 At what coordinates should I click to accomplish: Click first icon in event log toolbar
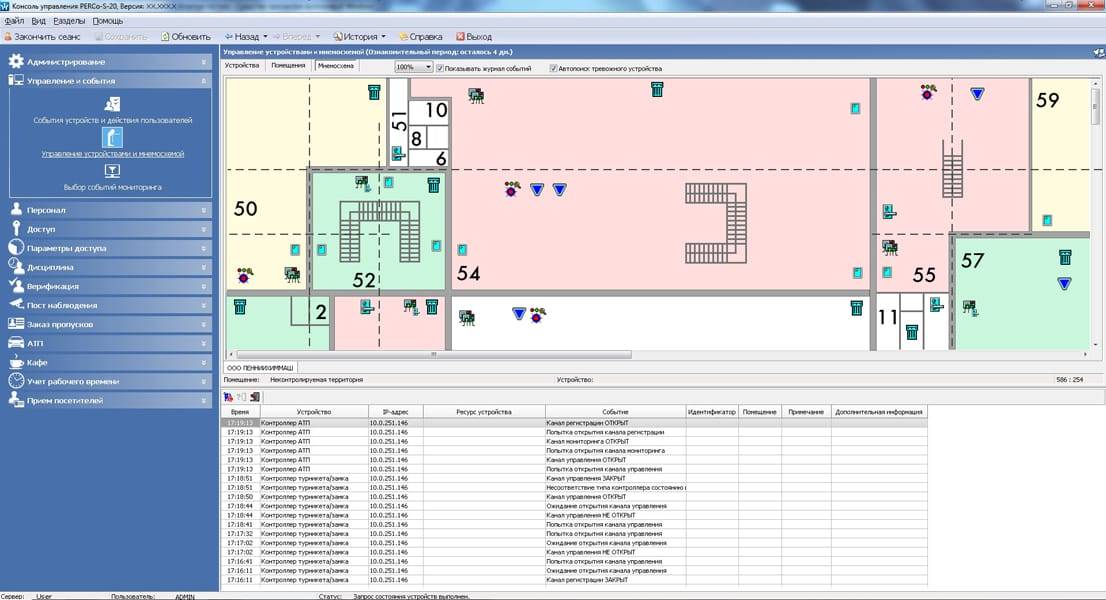229,397
